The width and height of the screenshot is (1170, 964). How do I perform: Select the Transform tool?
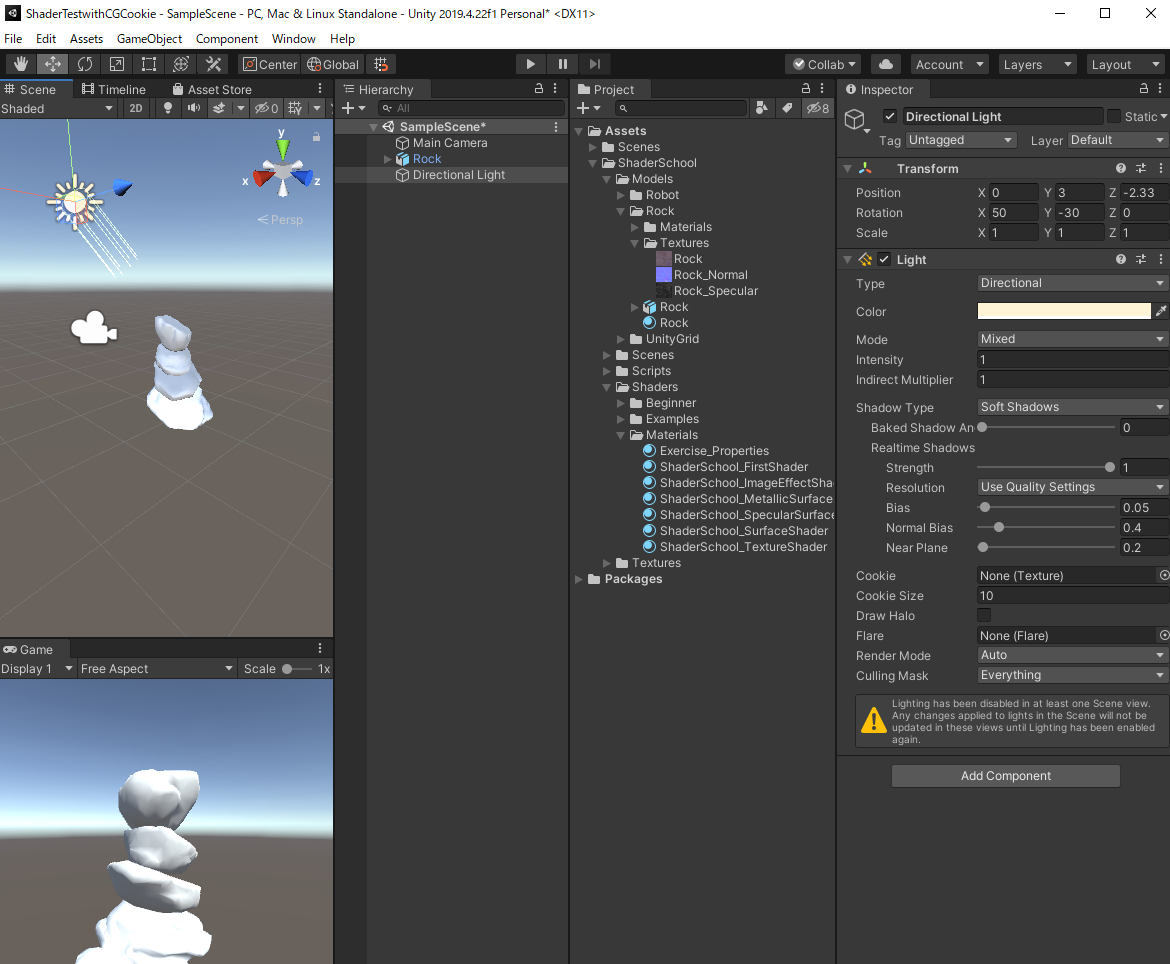pos(181,64)
